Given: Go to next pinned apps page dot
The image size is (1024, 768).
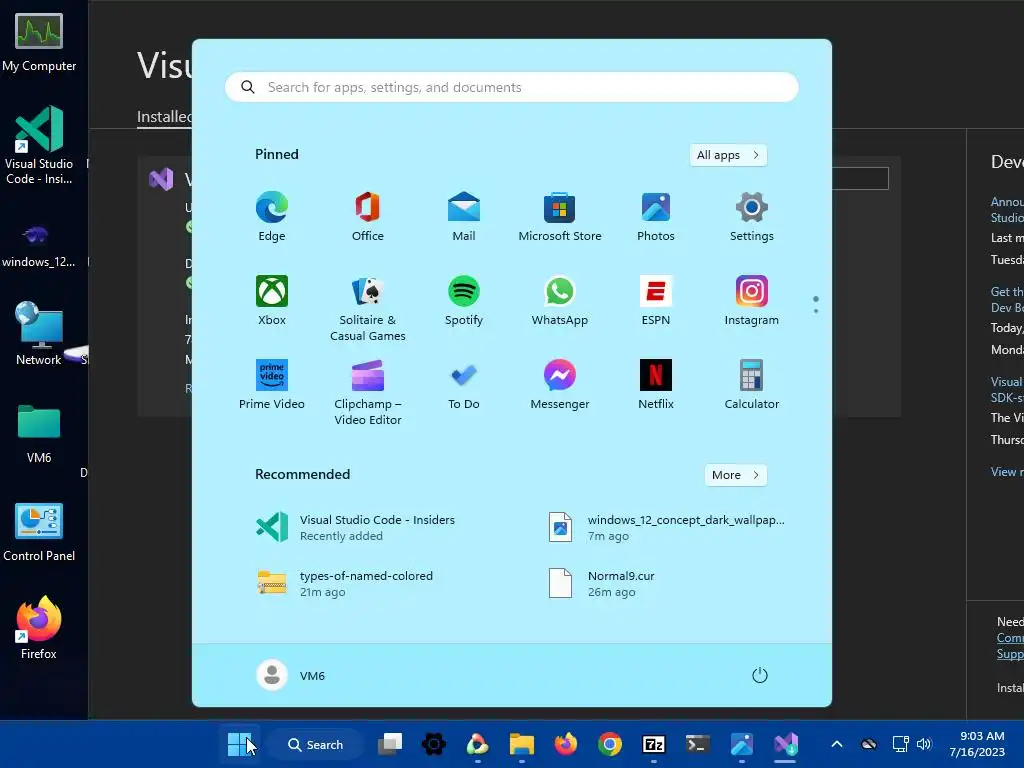Looking at the screenshot, I should tap(816, 311).
